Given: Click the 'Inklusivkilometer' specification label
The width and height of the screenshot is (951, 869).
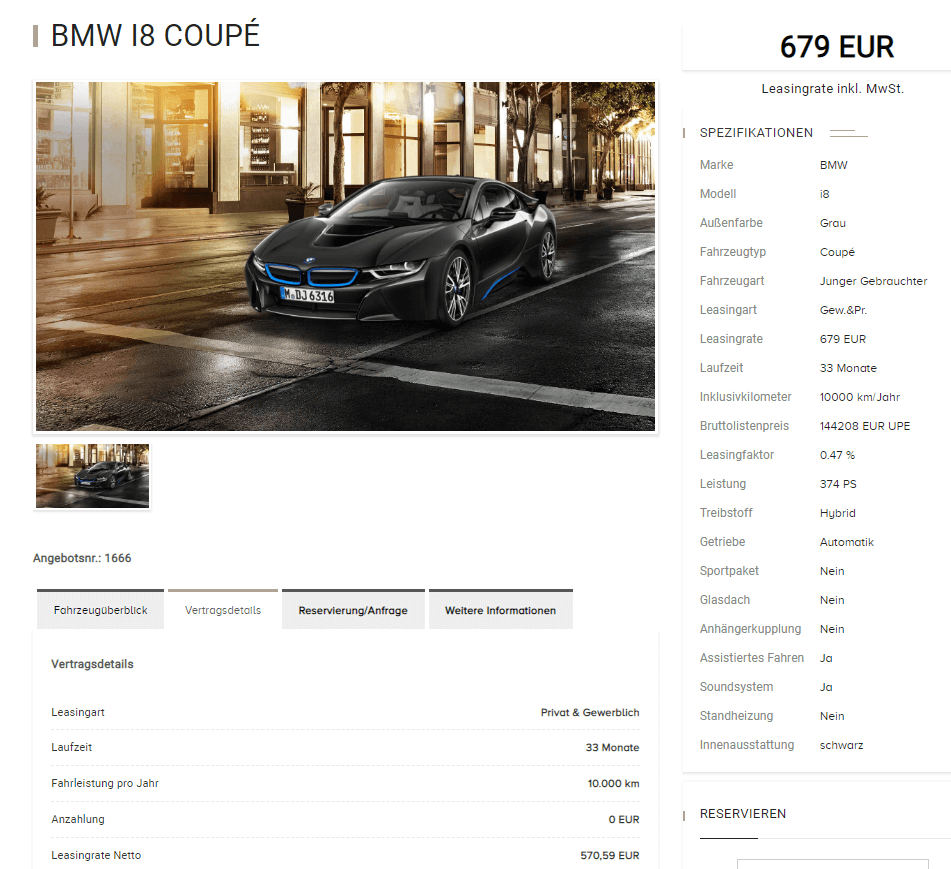Looking at the screenshot, I should click(745, 397).
